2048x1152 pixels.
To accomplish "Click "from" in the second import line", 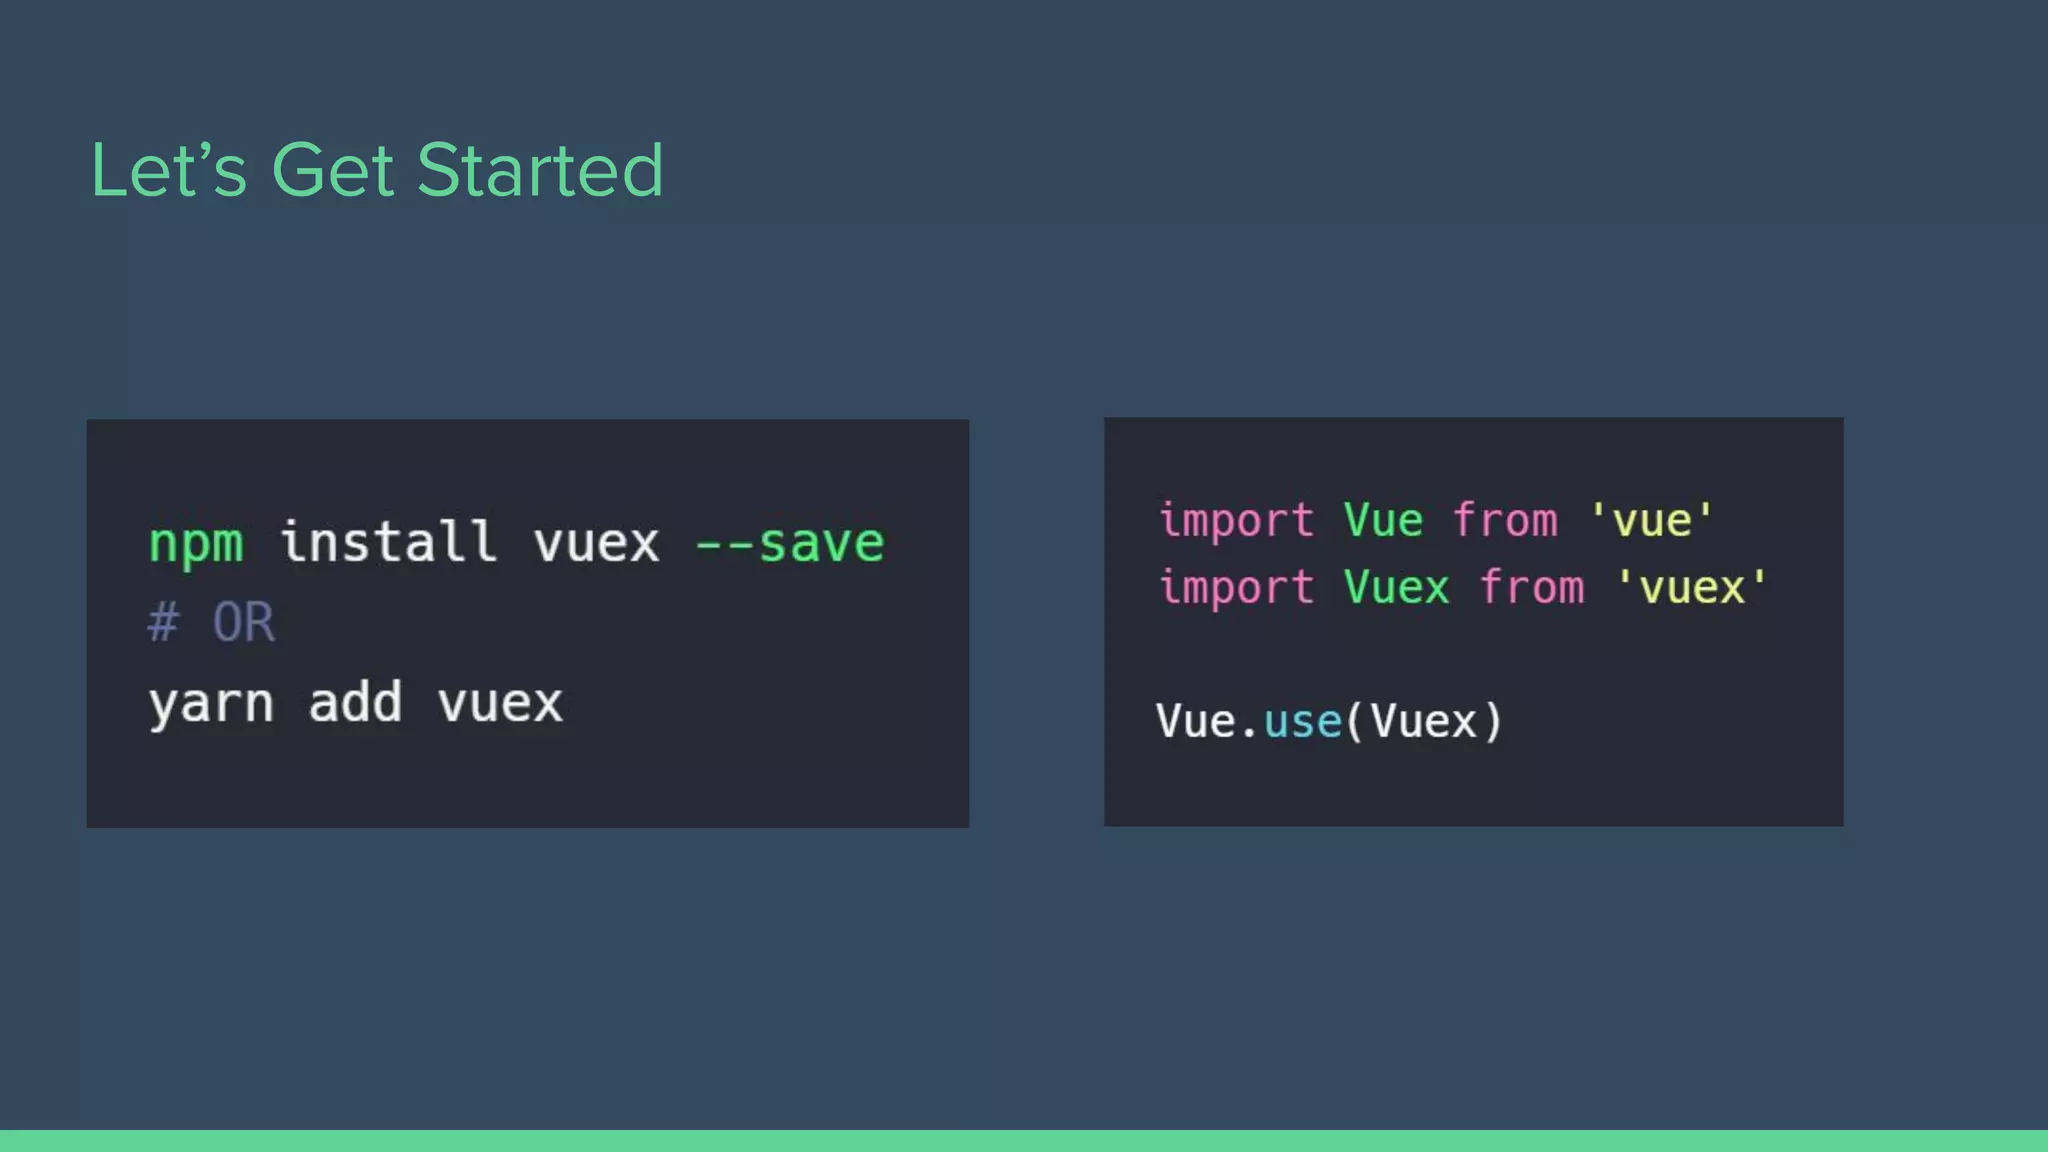I will tap(1532, 587).
